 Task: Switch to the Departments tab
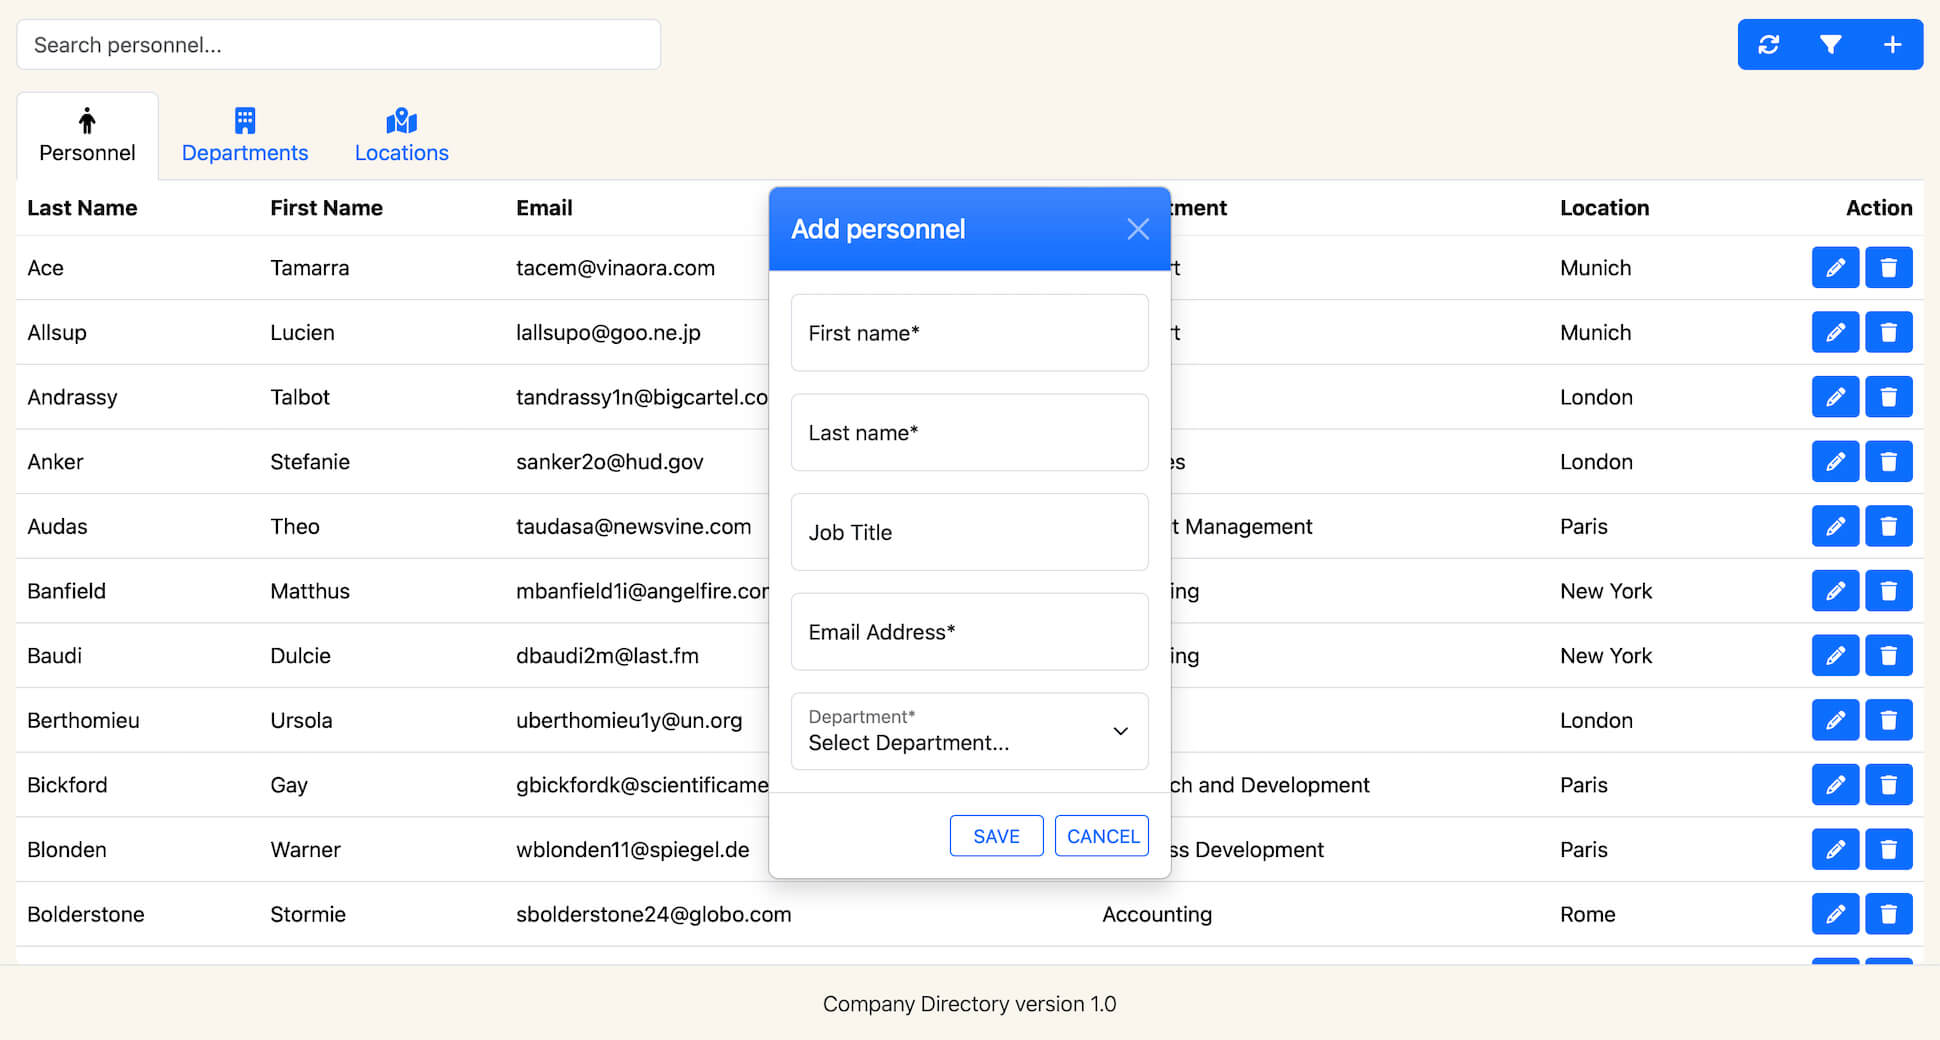(245, 136)
